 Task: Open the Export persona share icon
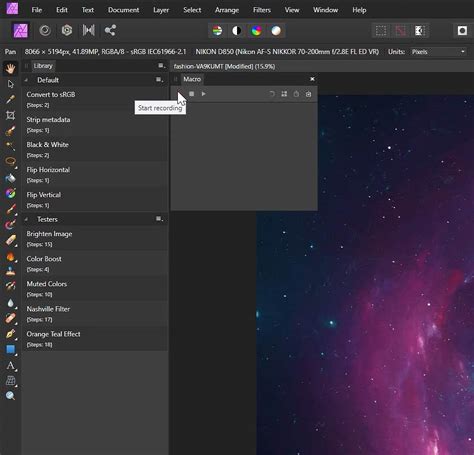[x=110, y=31]
